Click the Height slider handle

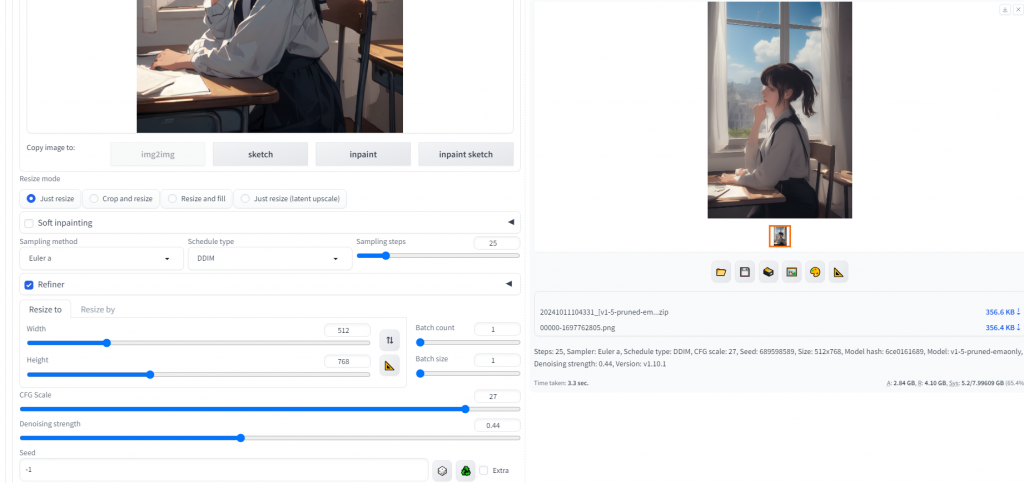click(150, 375)
